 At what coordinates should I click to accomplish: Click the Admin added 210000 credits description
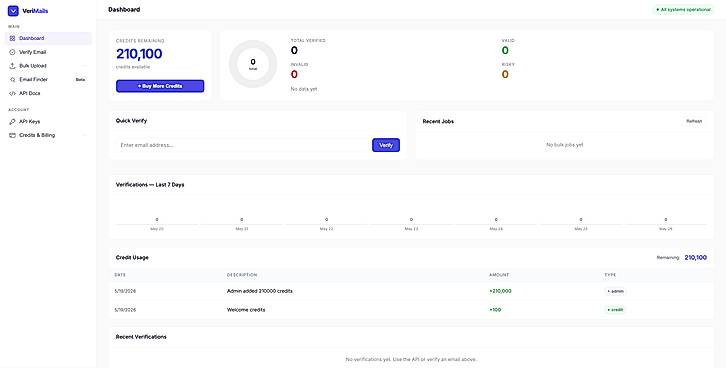259,291
